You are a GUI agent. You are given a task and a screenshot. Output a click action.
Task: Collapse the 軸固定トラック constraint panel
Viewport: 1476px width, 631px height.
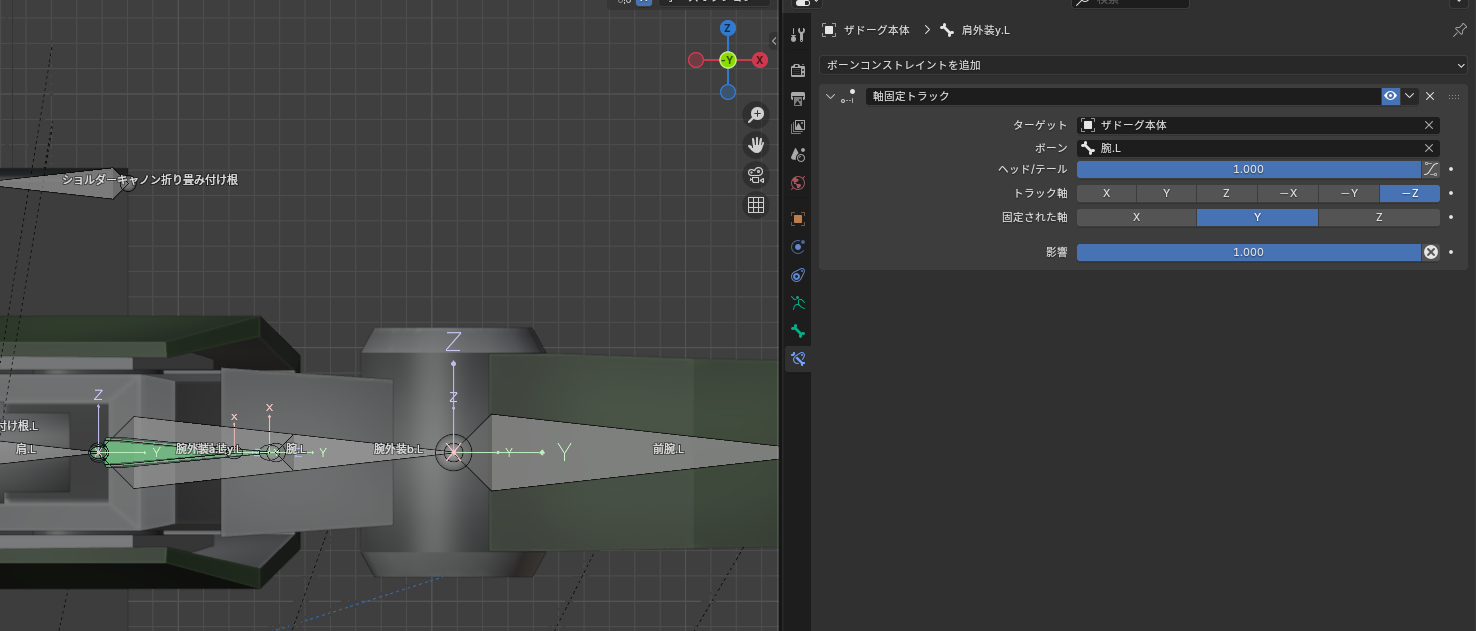(830, 96)
